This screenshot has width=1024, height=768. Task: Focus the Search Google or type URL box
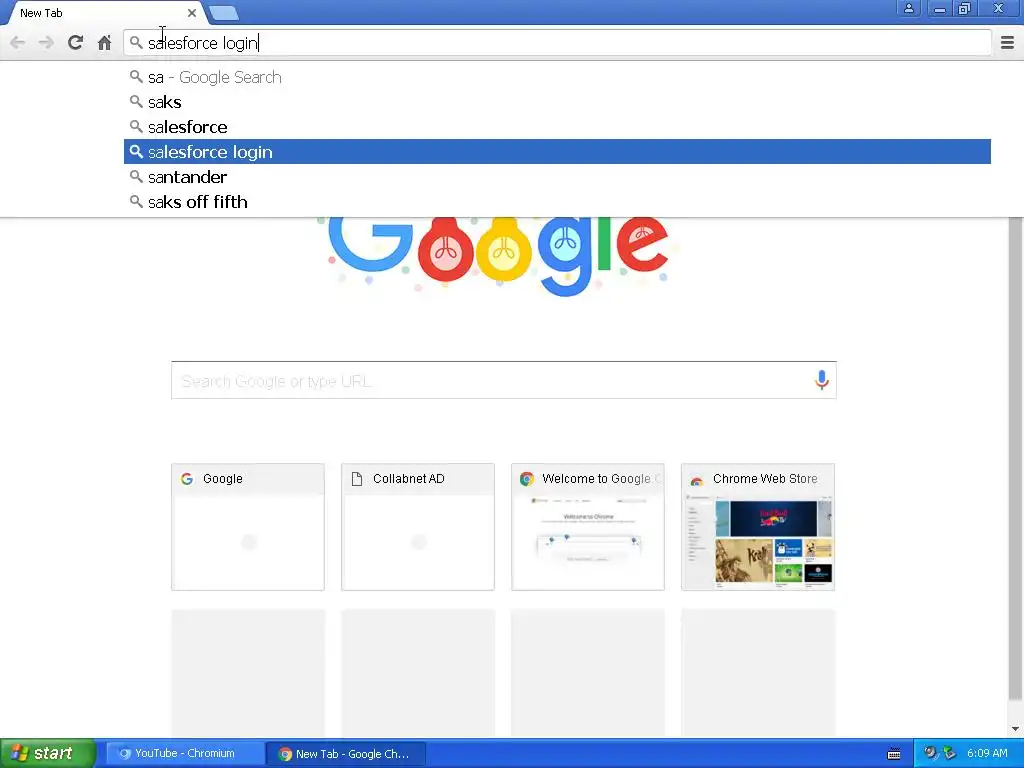(504, 380)
